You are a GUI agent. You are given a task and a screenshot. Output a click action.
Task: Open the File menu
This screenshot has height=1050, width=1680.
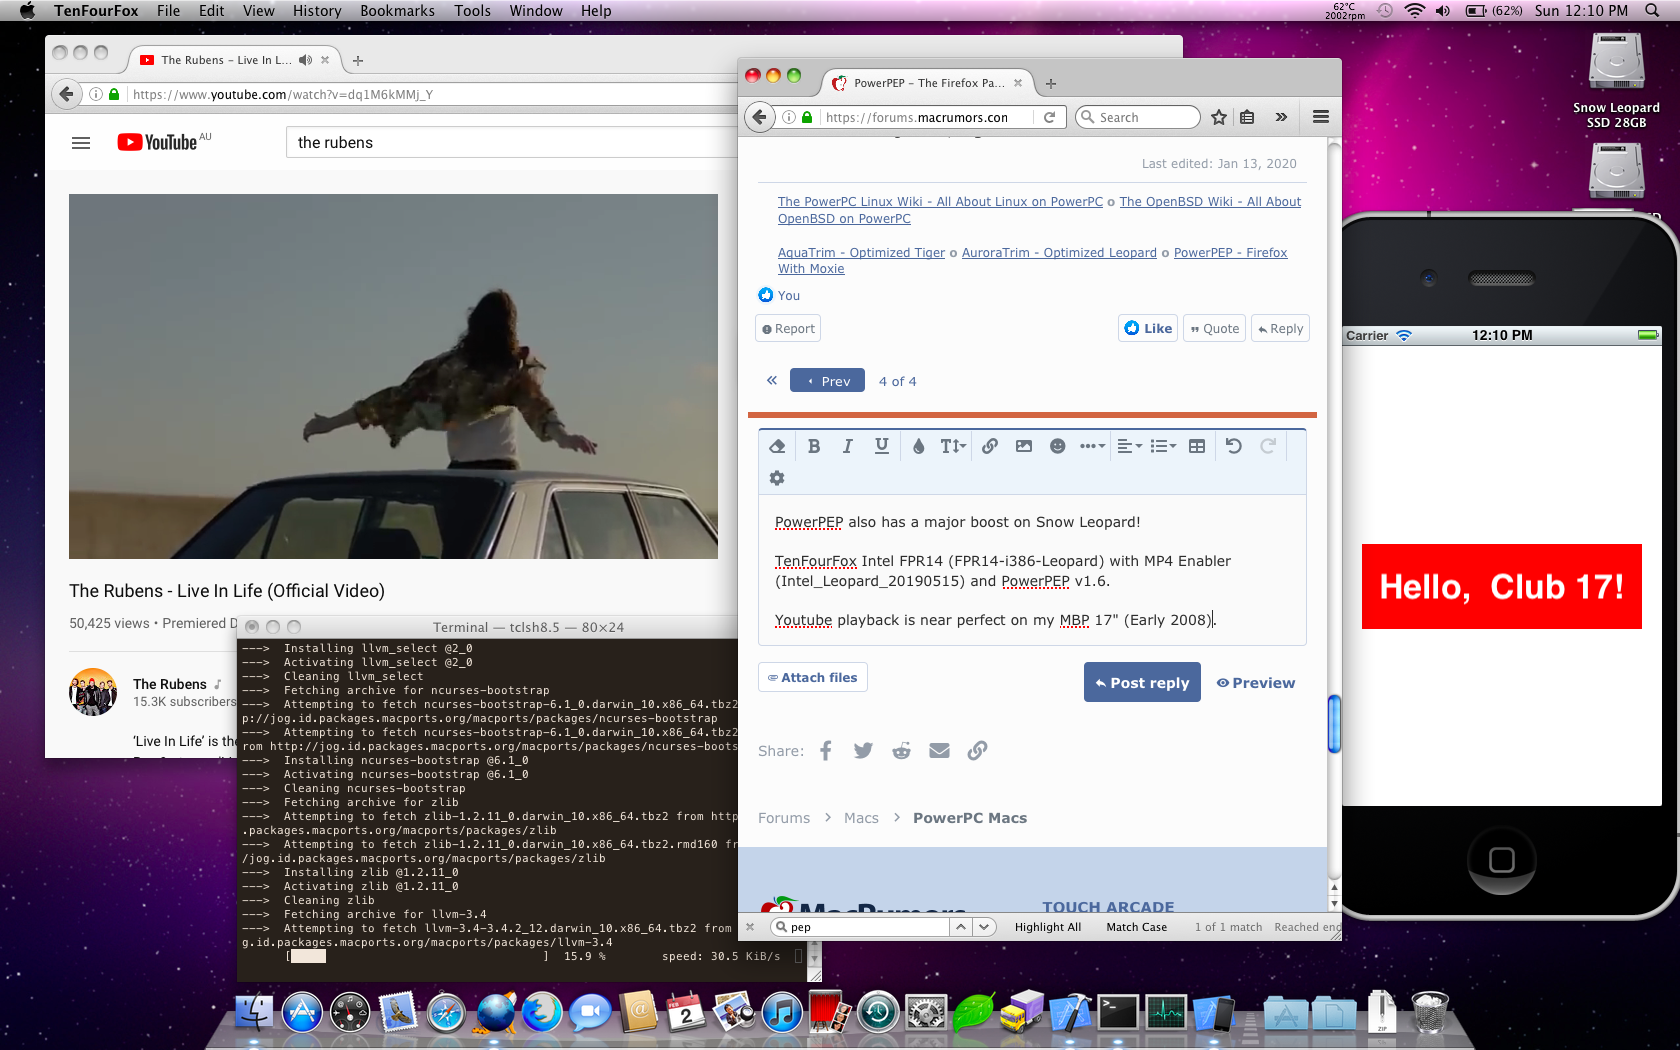click(x=168, y=11)
